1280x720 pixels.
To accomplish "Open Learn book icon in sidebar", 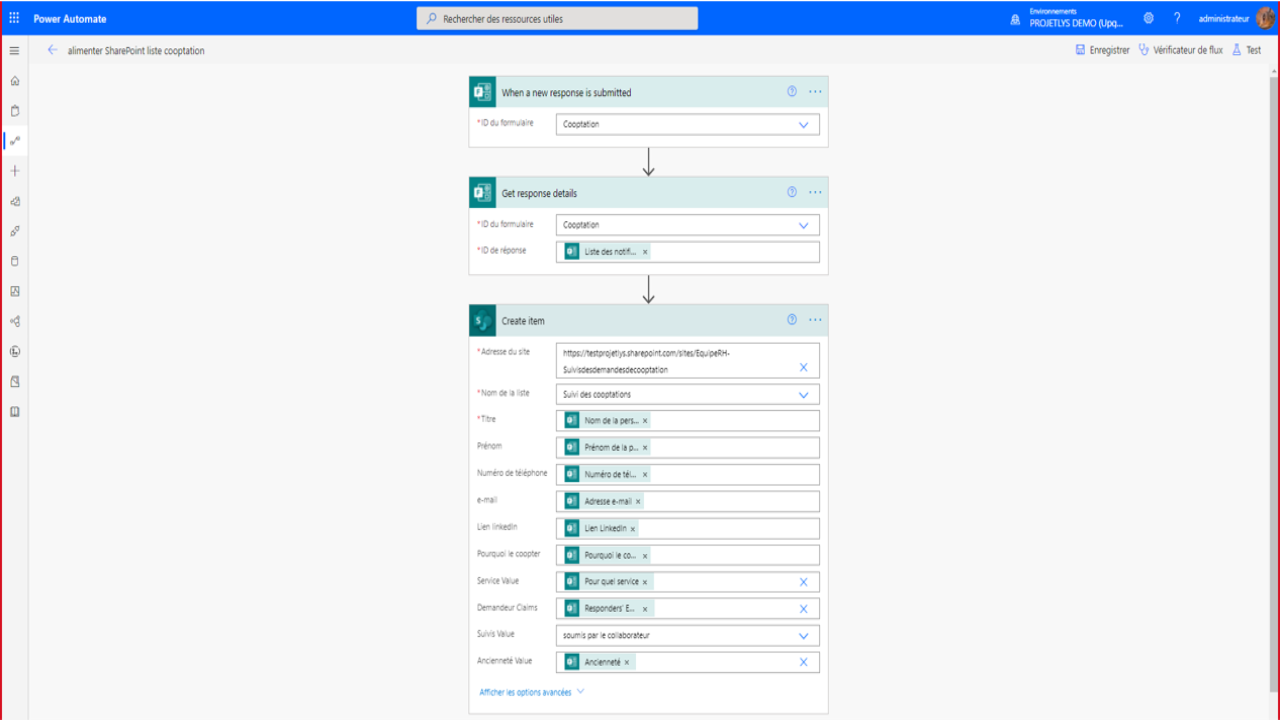I will (14, 411).
